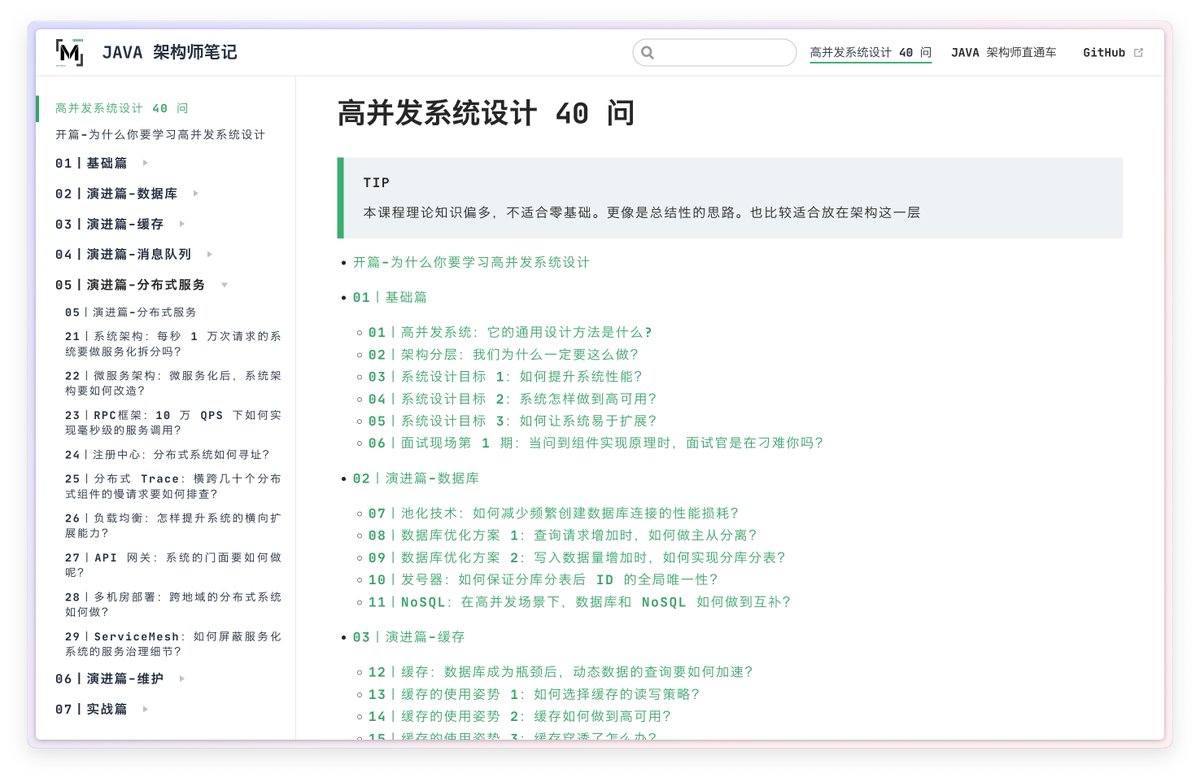Open content link 03 | 演进篇-缓存
The image size is (1200, 782).
point(409,637)
